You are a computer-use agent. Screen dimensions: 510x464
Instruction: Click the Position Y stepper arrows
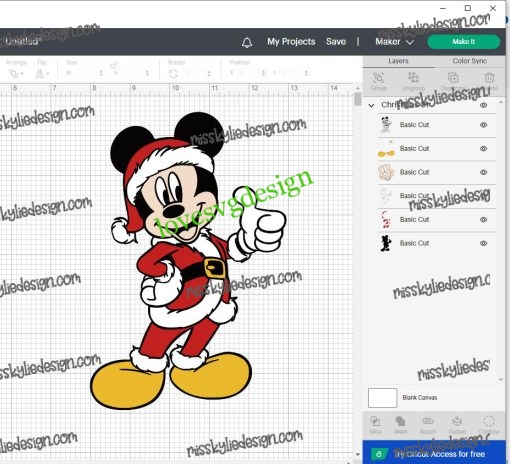(306, 73)
